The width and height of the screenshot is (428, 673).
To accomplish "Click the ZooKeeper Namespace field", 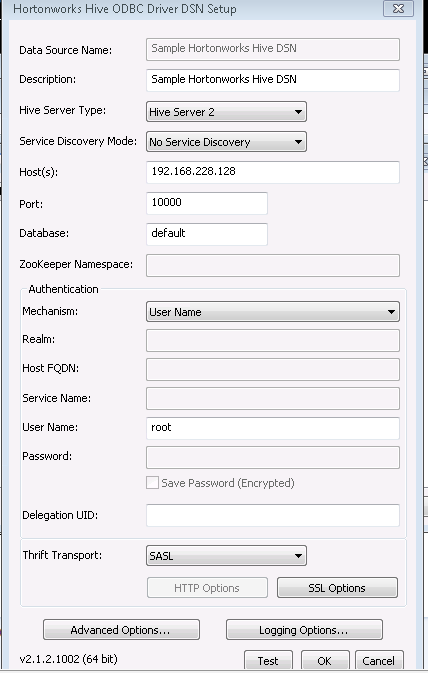I will click(x=273, y=265).
